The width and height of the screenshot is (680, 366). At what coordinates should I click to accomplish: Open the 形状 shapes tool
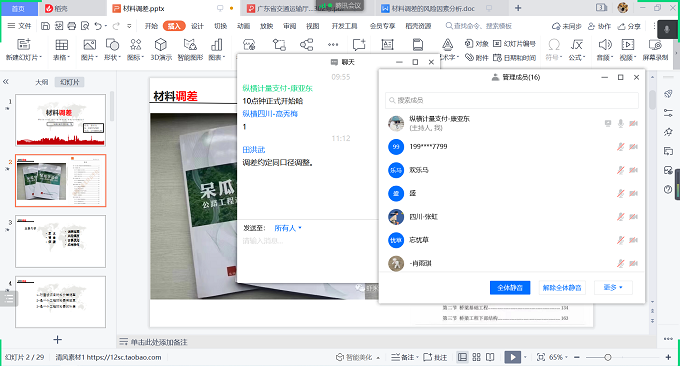click(x=112, y=49)
